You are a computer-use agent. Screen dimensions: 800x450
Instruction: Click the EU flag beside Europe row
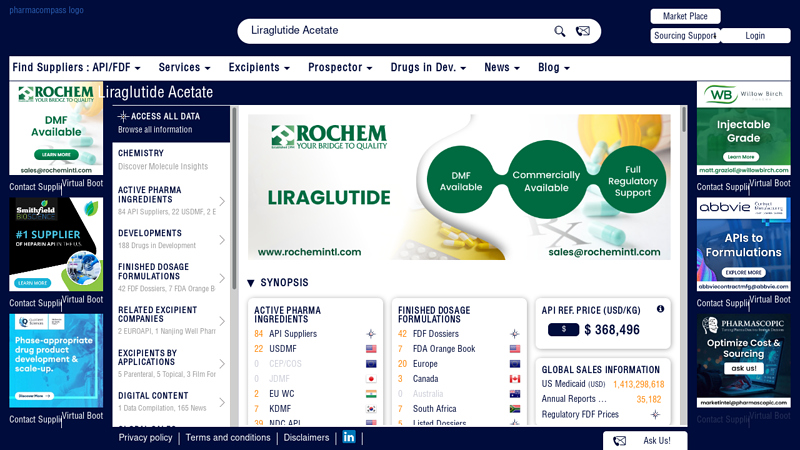(515, 364)
